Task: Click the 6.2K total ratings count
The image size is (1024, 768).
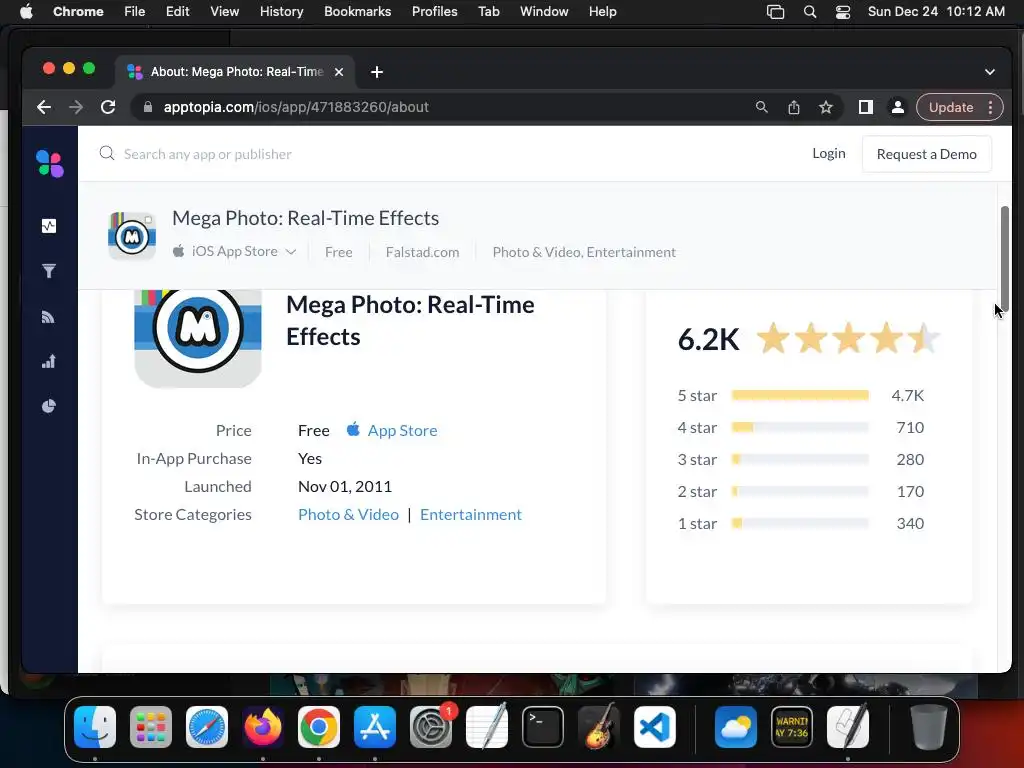Action: 709,340
